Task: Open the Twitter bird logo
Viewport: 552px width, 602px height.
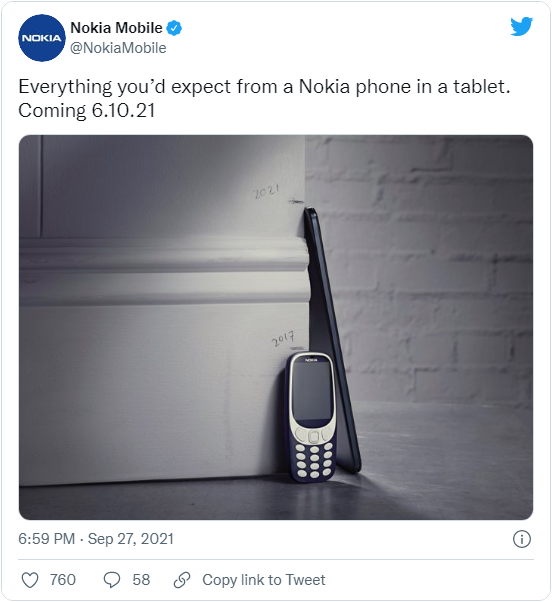Action: tap(522, 26)
